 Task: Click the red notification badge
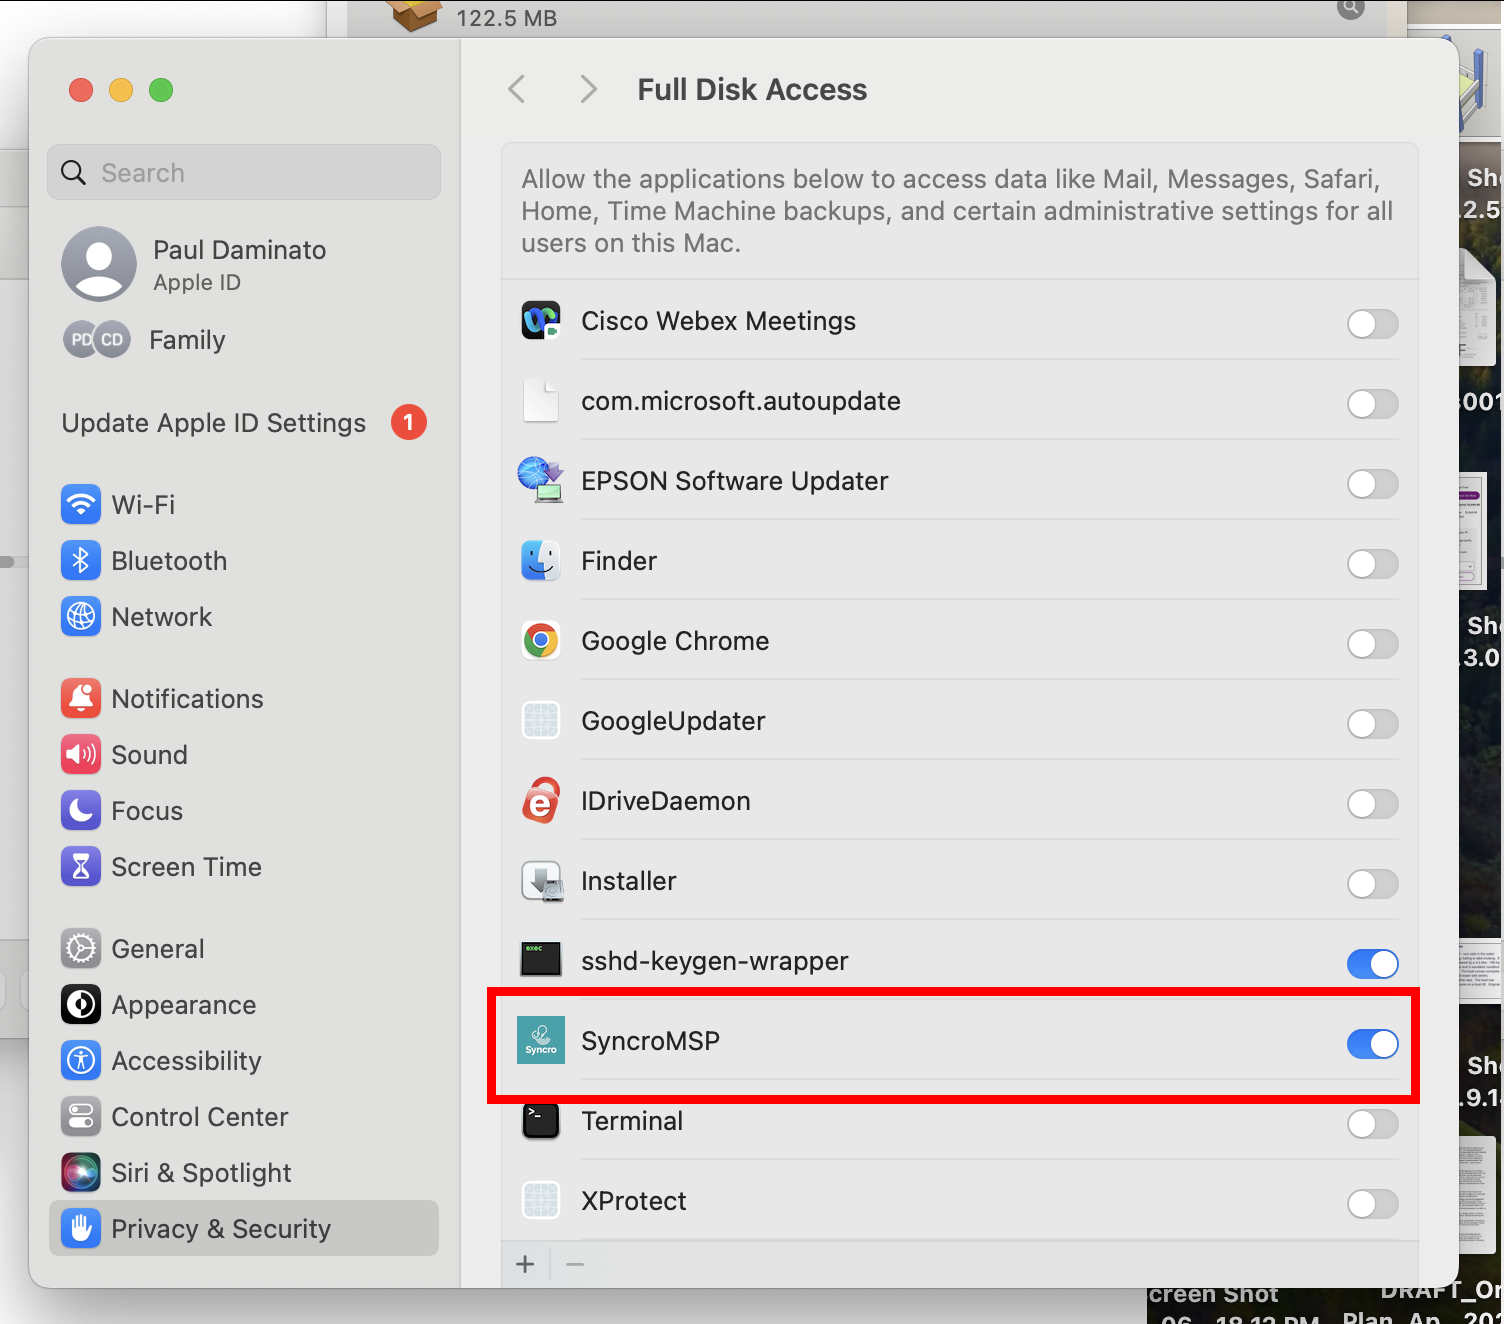408,422
